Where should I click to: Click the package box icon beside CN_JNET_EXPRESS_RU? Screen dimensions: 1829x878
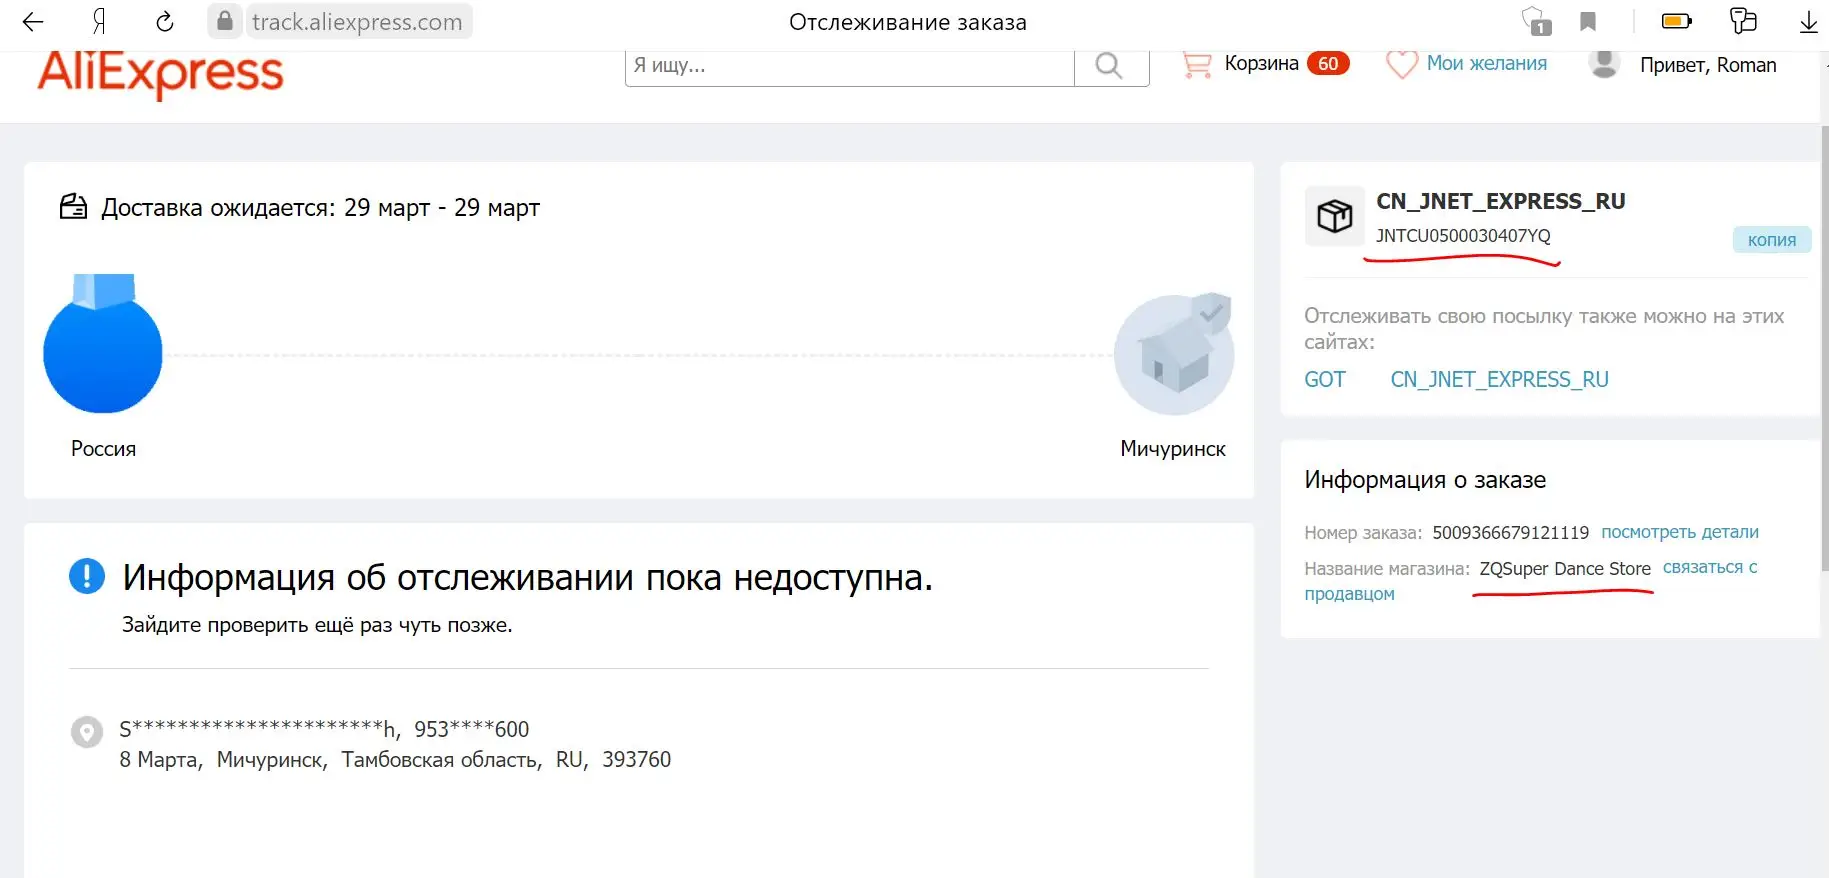click(x=1335, y=216)
